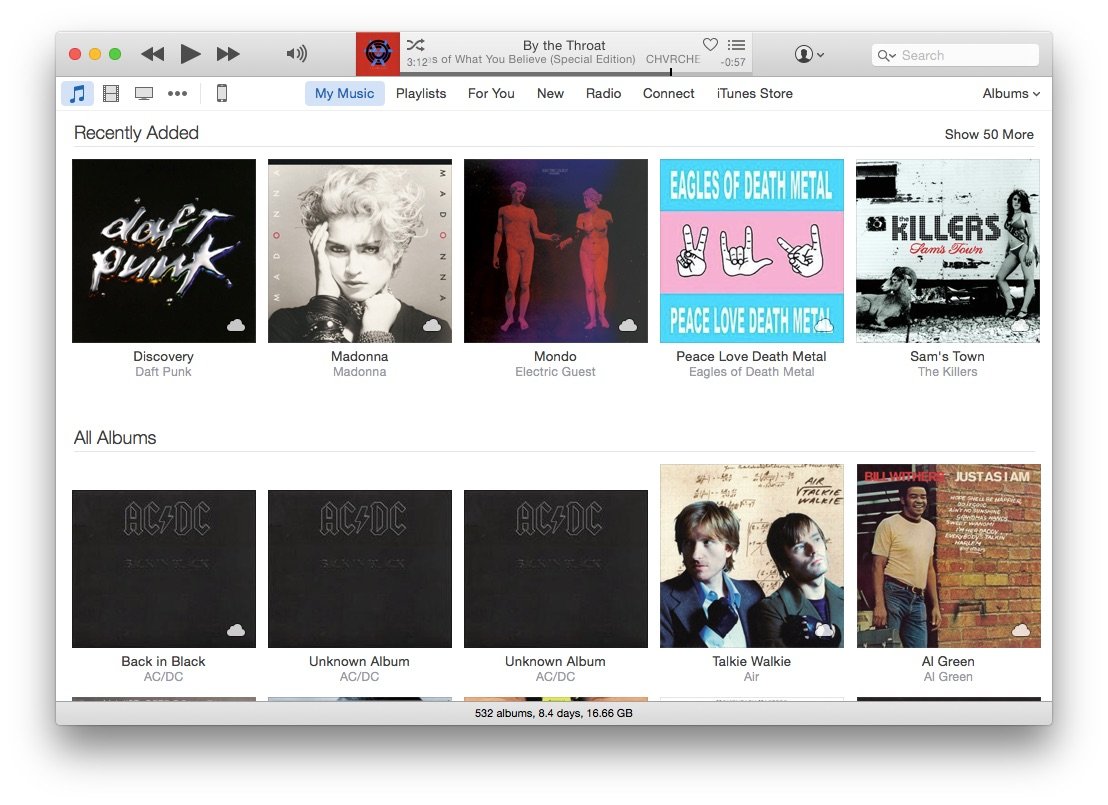Go to the For You tab

(491, 93)
